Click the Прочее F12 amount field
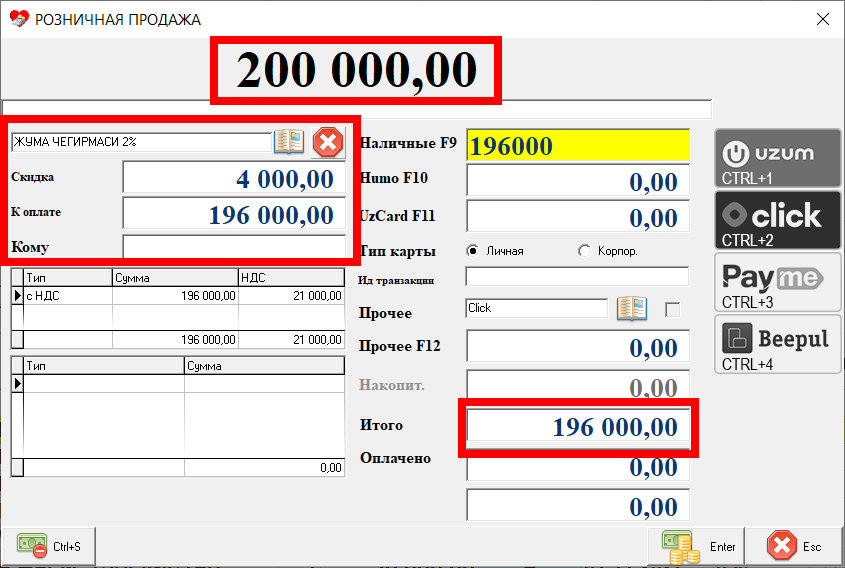The height and width of the screenshot is (568, 845). point(578,347)
